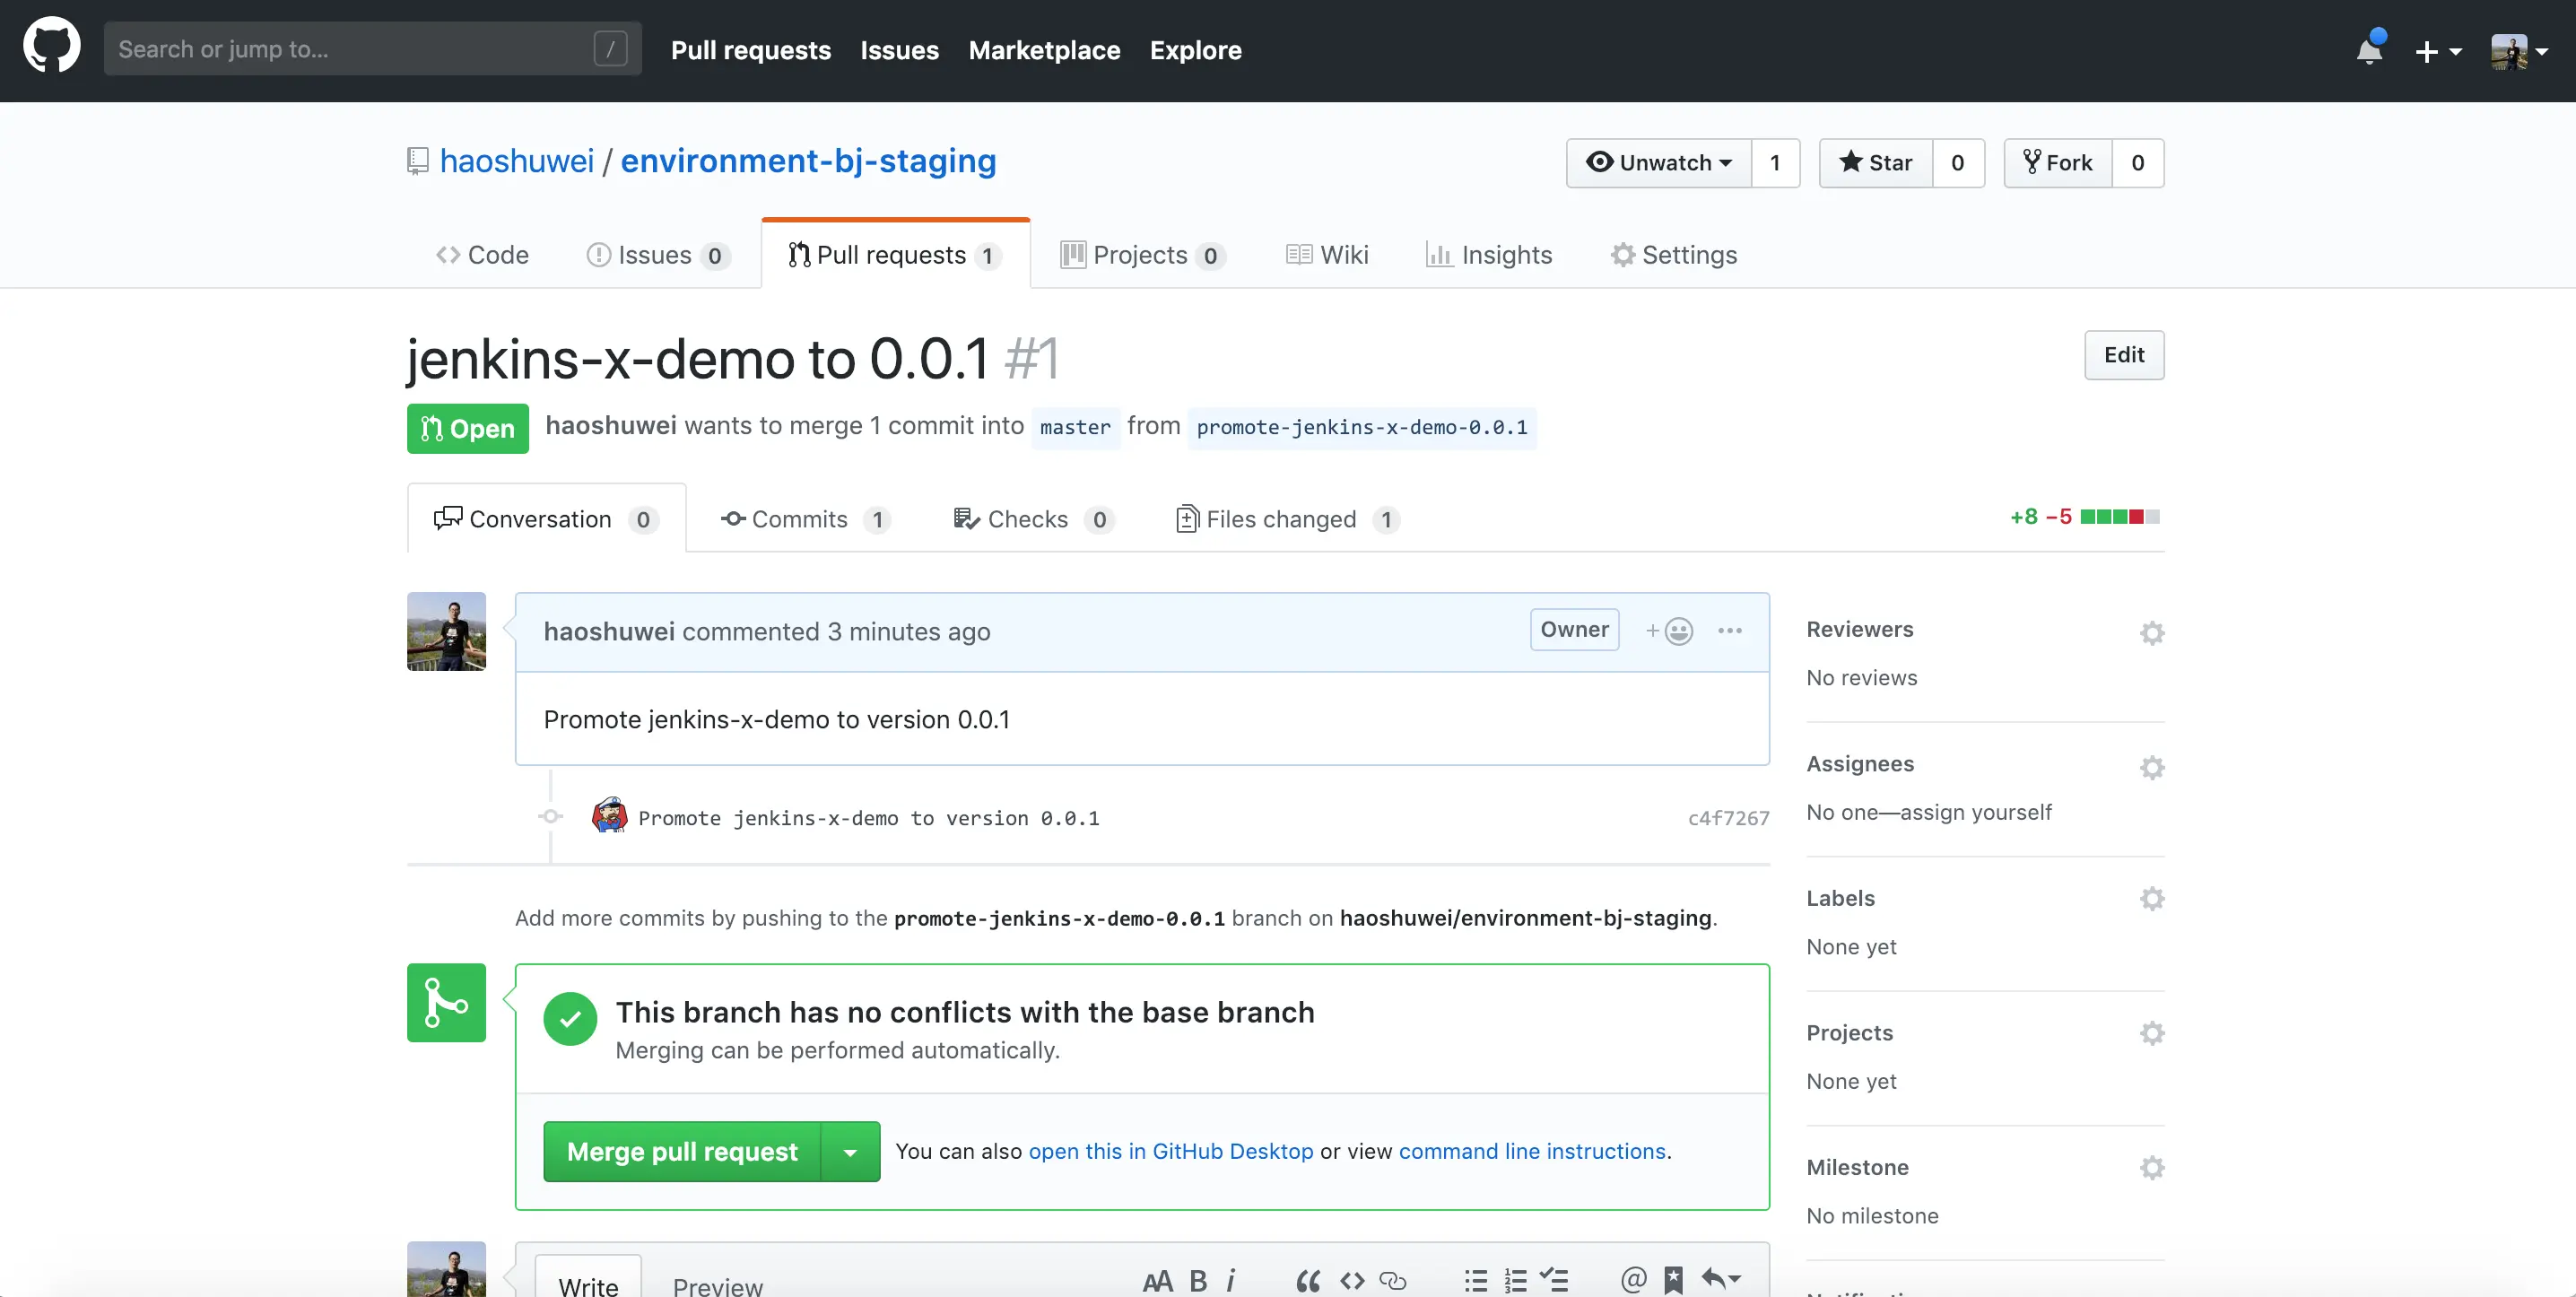Toggle Star on this repository

tap(1876, 163)
